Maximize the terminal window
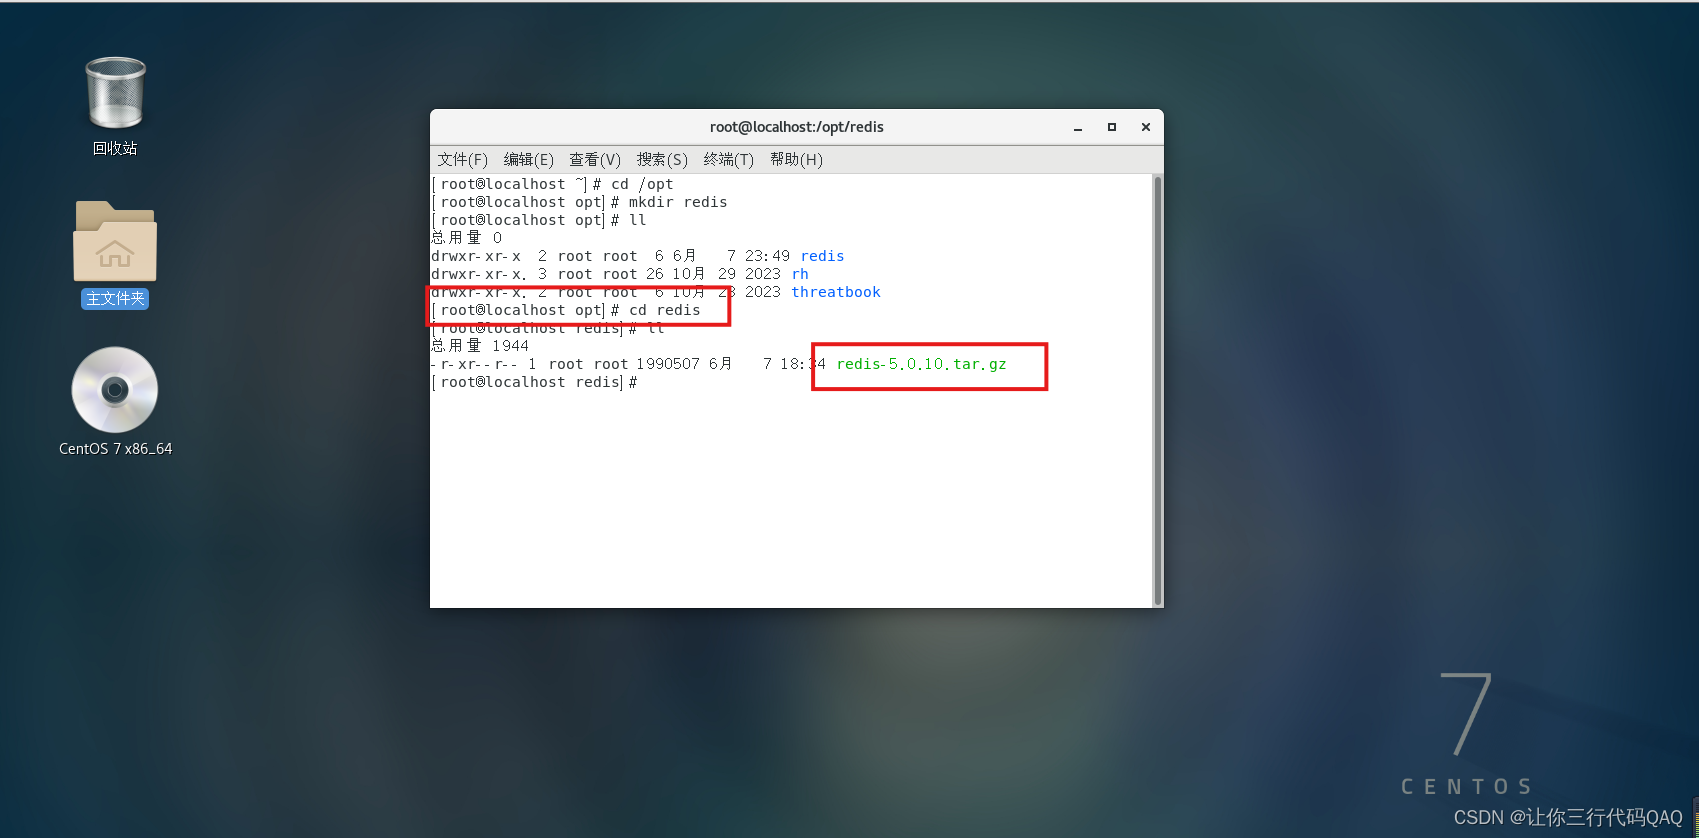The image size is (1699, 838). coord(1112,127)
